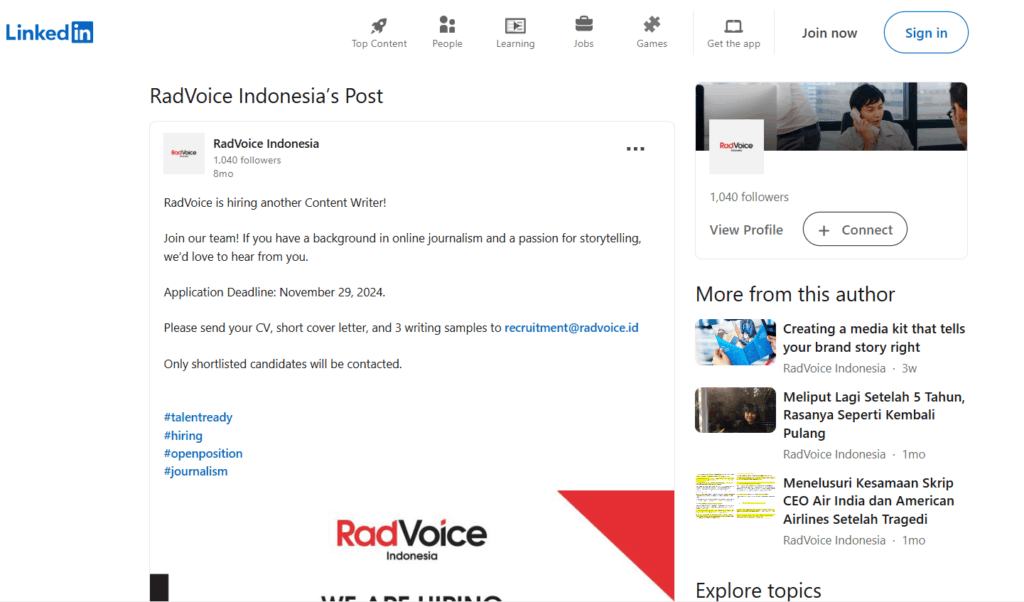Screen dimensions: 1024x602
Task: Click the RadVoice hiring post image
Action: tap(412, 546)
